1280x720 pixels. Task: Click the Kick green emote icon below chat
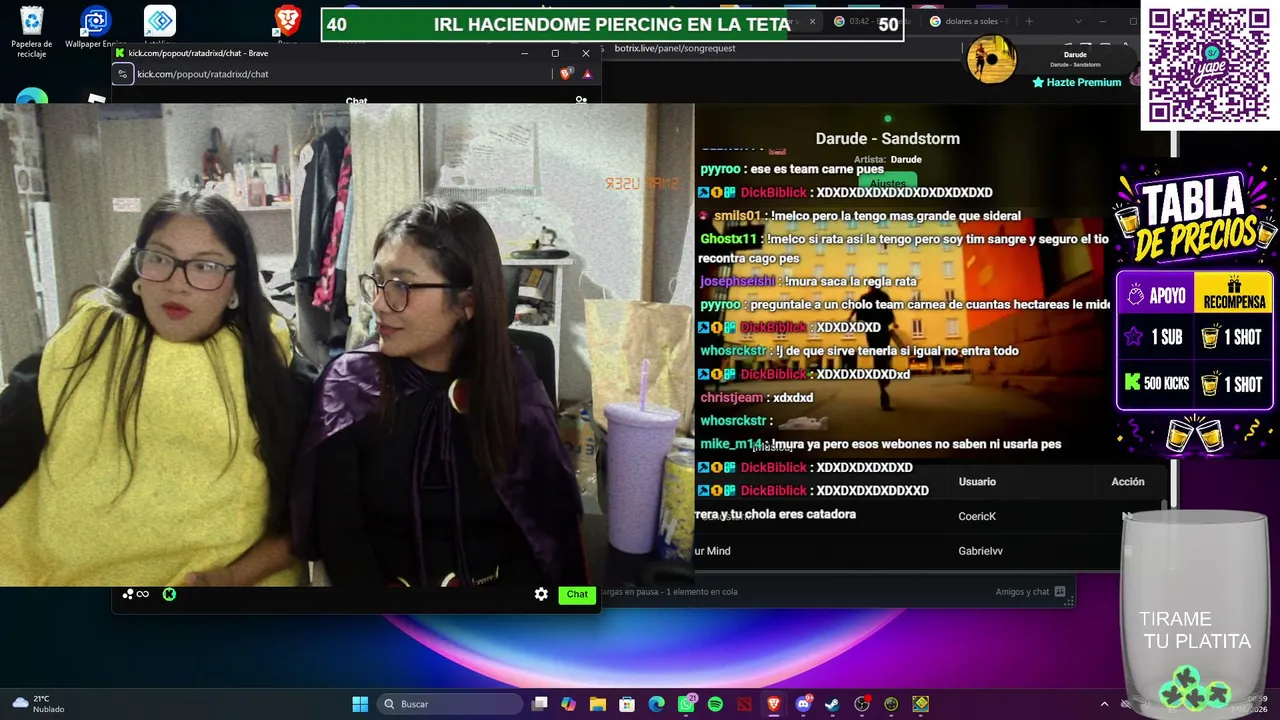click(169, 594)
